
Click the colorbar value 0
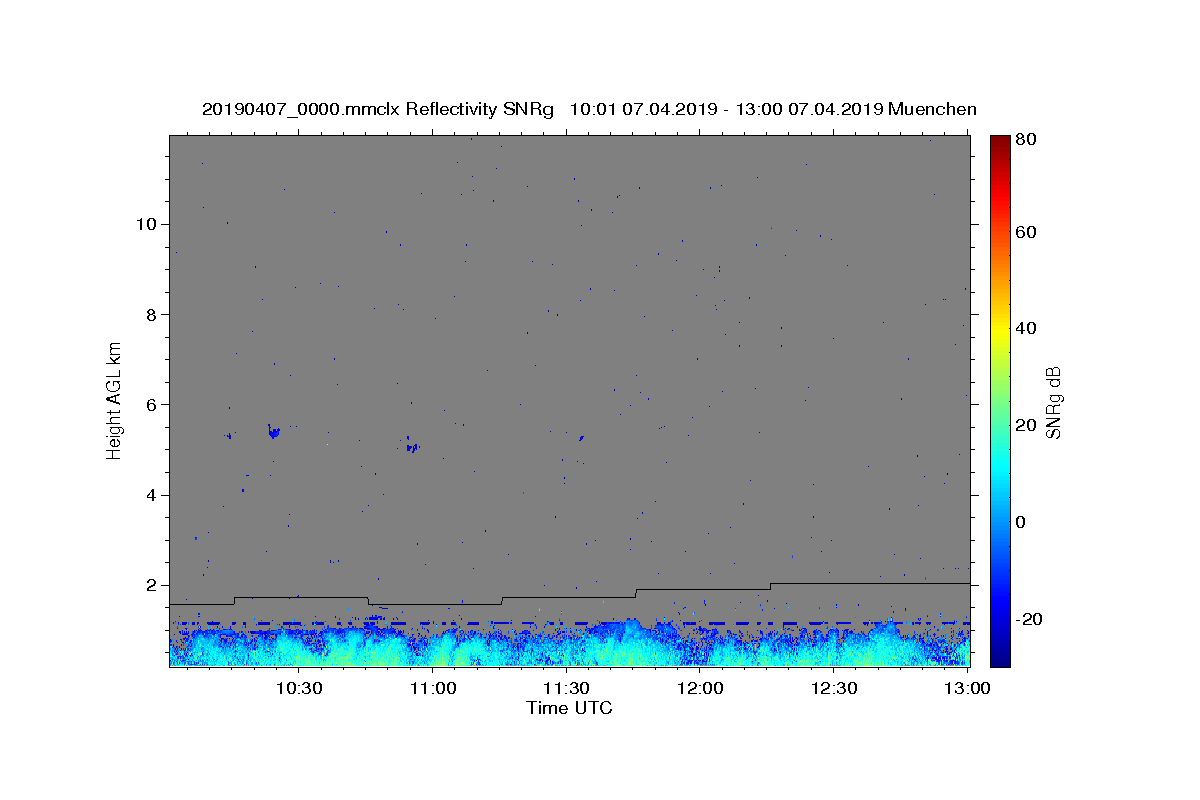[1020, 523]
